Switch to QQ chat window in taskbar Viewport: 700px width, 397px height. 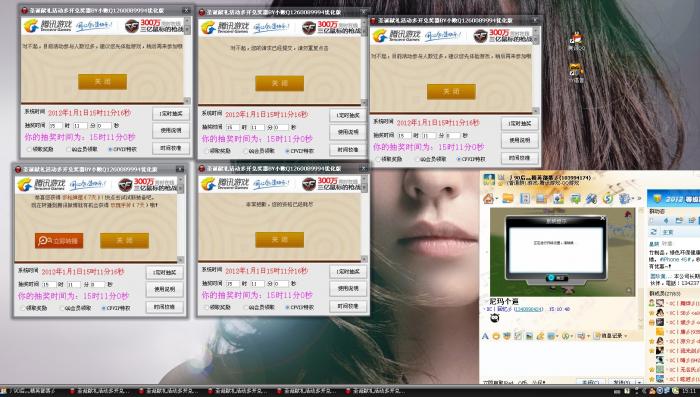point(32,391)
